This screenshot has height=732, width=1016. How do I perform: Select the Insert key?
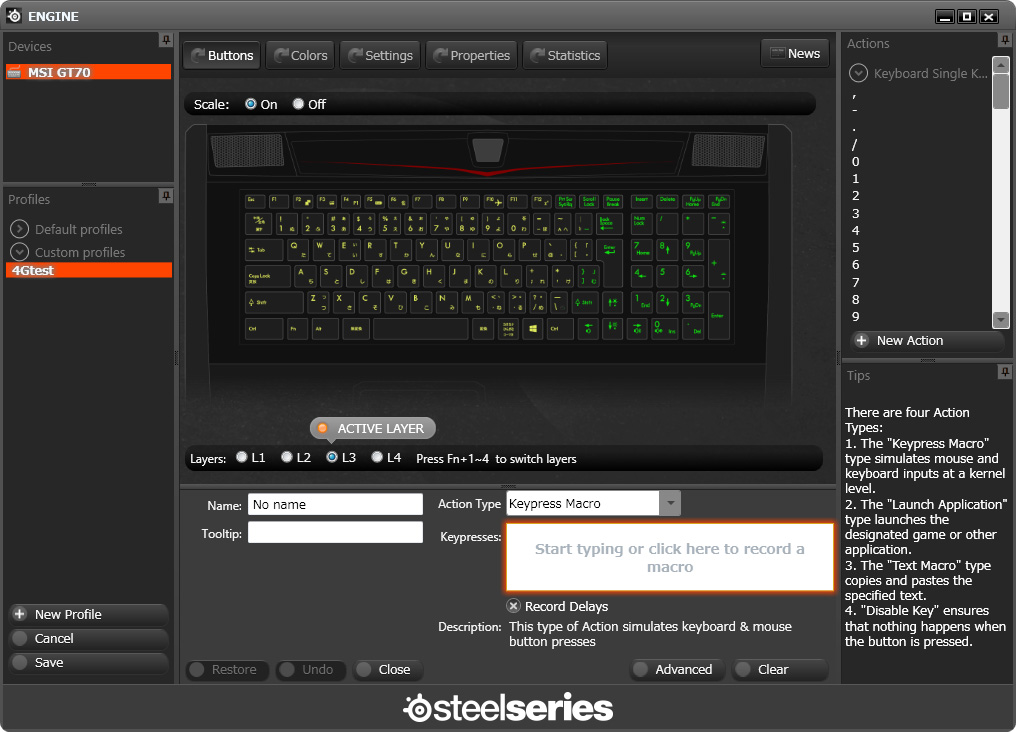coord(641,201)
